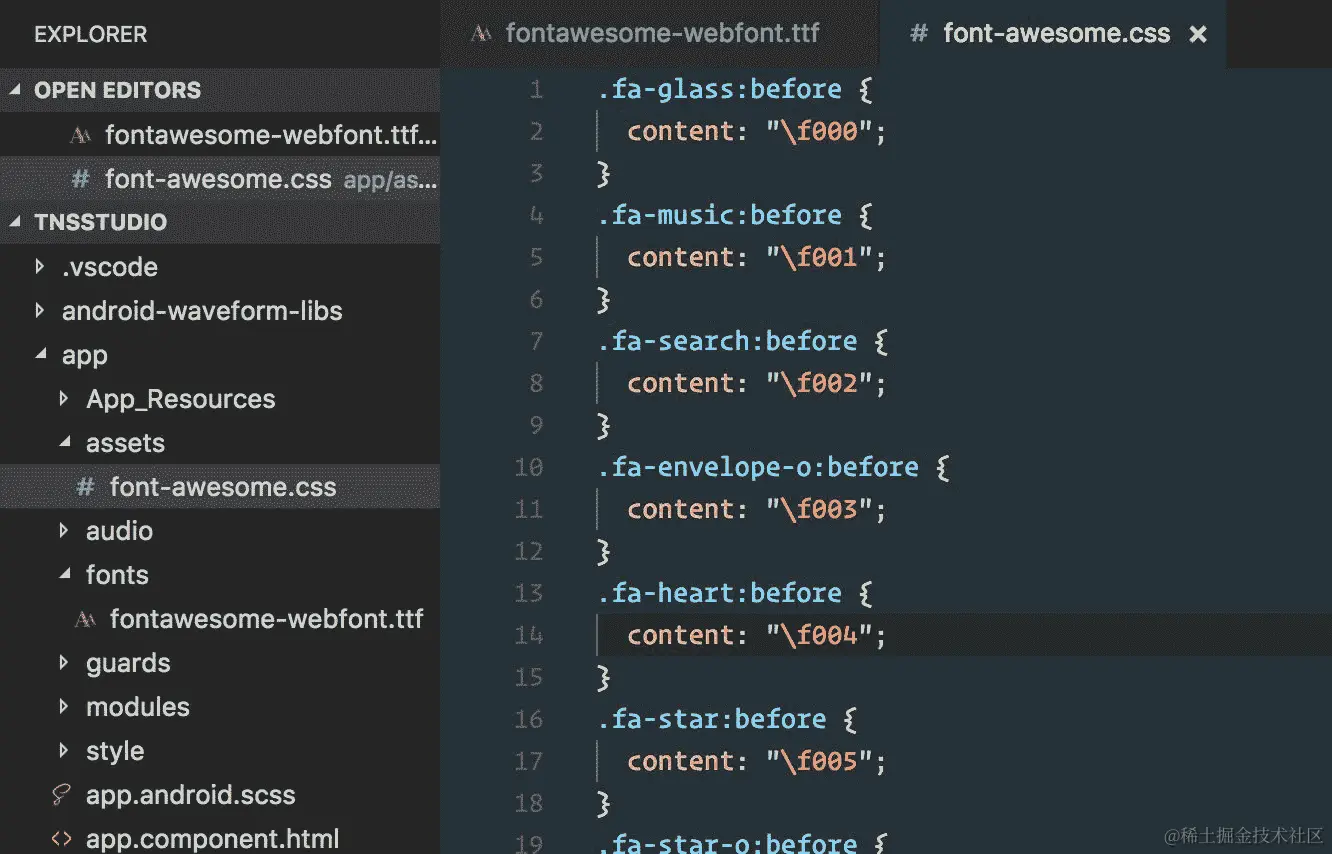Image resolution: width=1332 pixels, height=854 pixels.
Task: Collapse the app folder arrow
Action: click(x=40, y=354)
